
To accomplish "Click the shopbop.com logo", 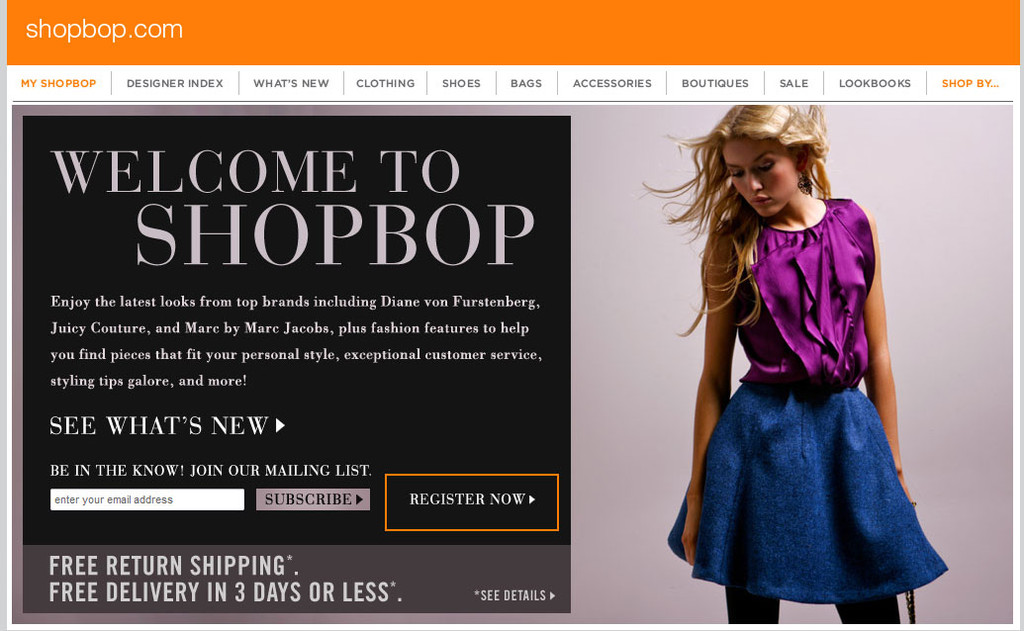I will 104,30.
